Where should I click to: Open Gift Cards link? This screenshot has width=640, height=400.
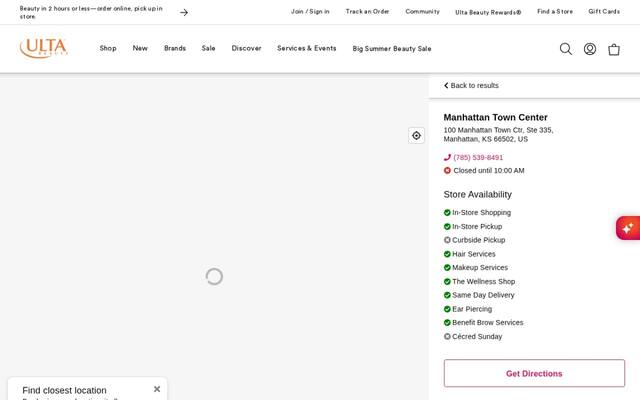[x=604, y=11]
